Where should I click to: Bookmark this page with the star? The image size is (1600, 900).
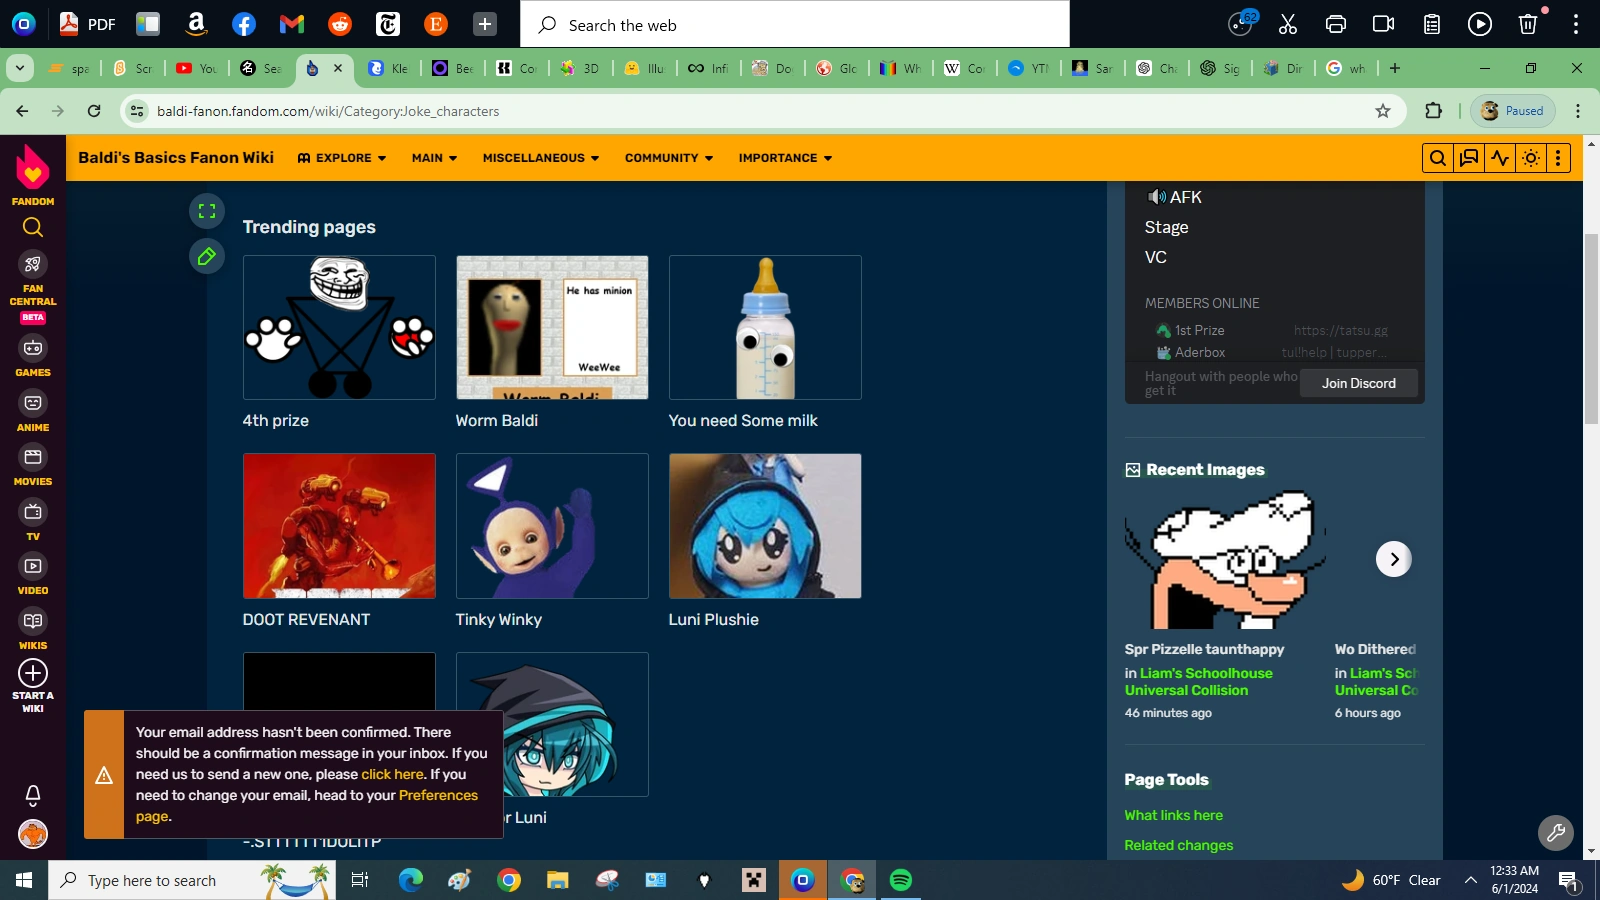click(x=1383, y=111)
